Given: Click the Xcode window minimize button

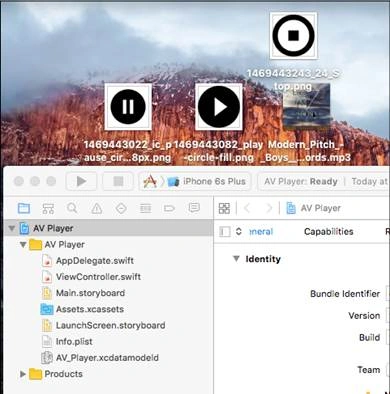Looking at the screenshot, I should pyautogui.click(x=35, y=181).
